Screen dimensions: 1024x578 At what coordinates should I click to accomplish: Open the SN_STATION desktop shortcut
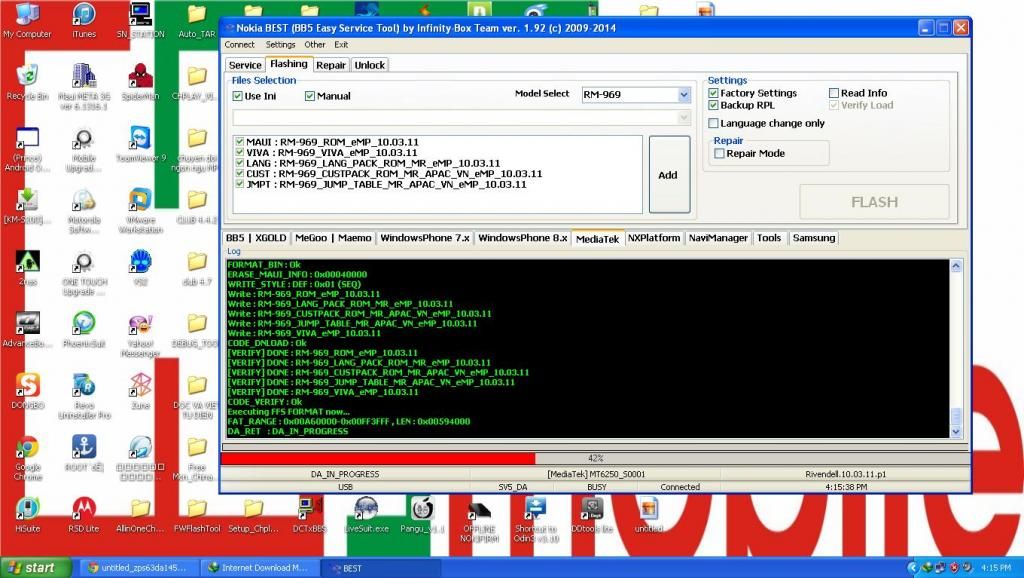click(x=140, y=20)
